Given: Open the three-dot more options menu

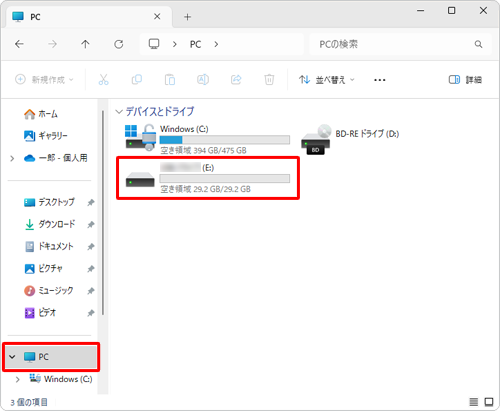Looking at the screenshot, I should click(380, 80).
